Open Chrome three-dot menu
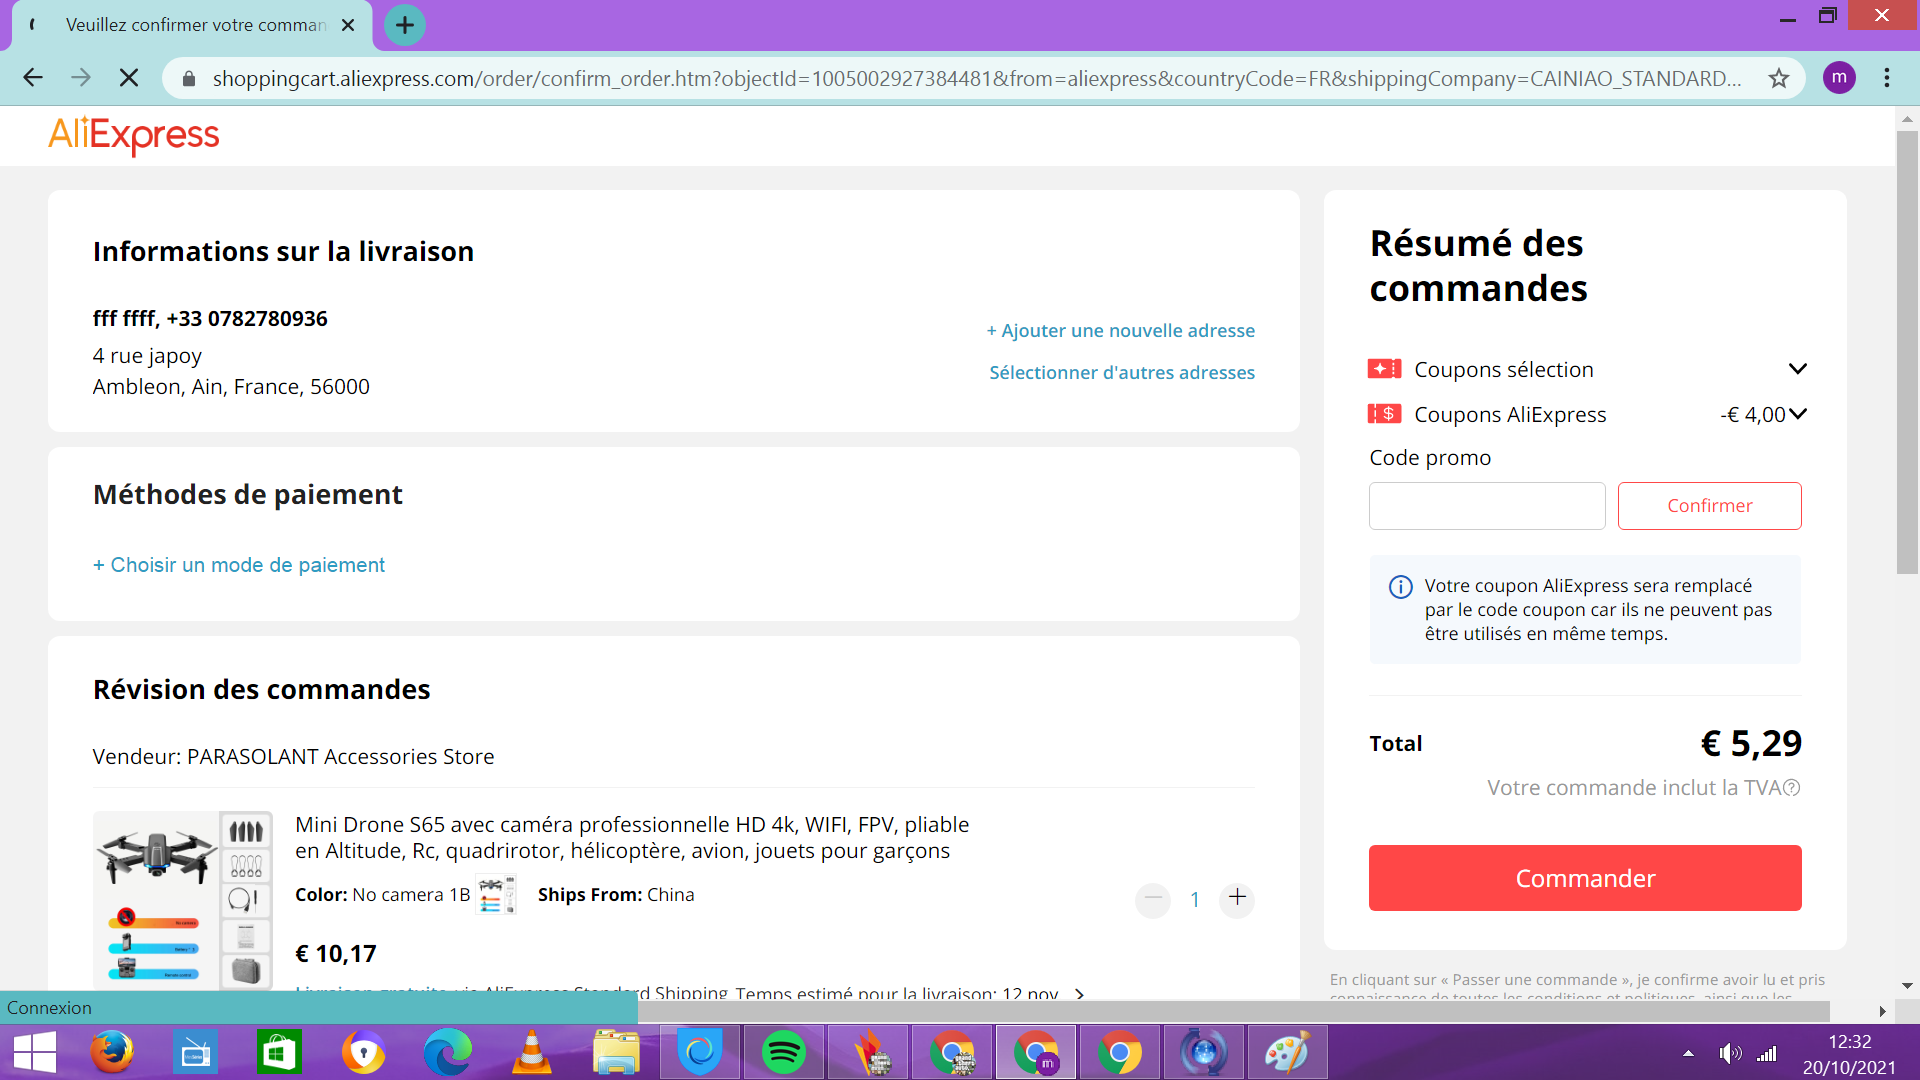The height and width of the screenshot is (1080, 1920). pyautogui.click(x=1887, y=78)
